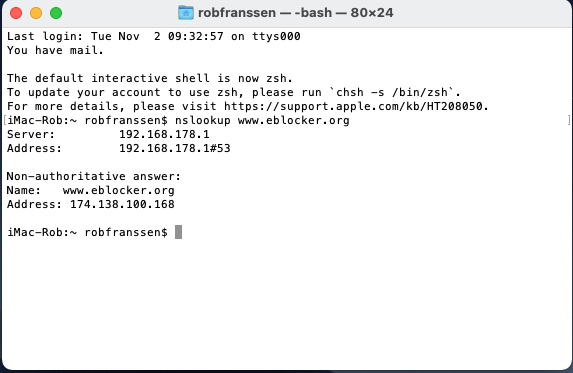Screen dimensions: 573x373
Task: Click the yellow minimize window button
Action: [36, 13]
